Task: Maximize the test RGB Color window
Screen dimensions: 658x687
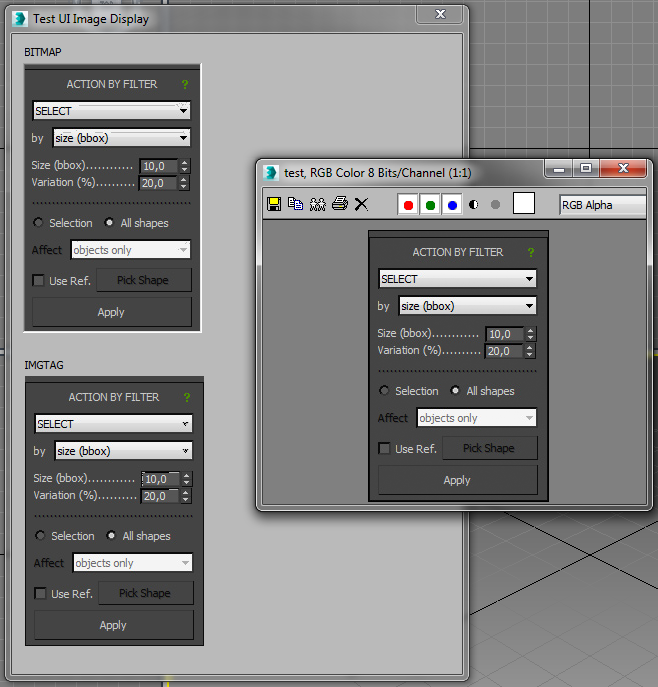Action: pos(586,168)
